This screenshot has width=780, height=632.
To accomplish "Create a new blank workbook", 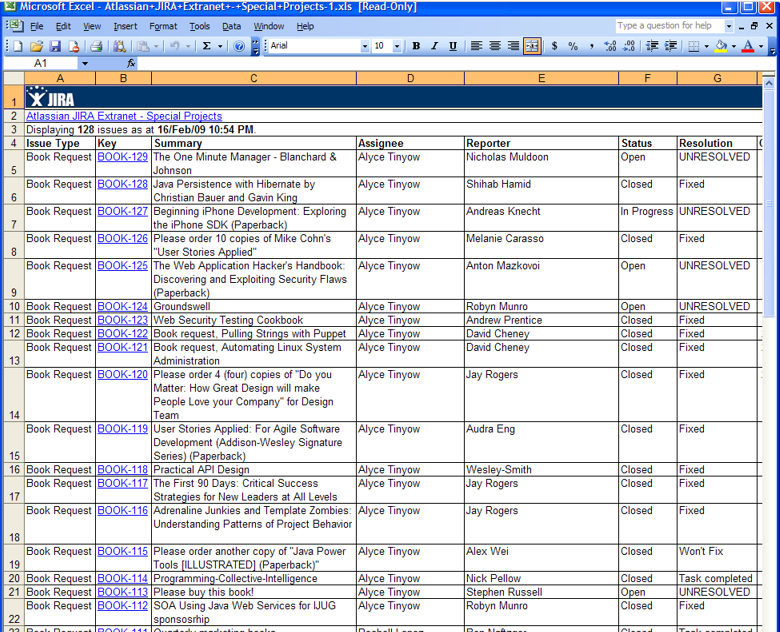I will click(18, 46).
